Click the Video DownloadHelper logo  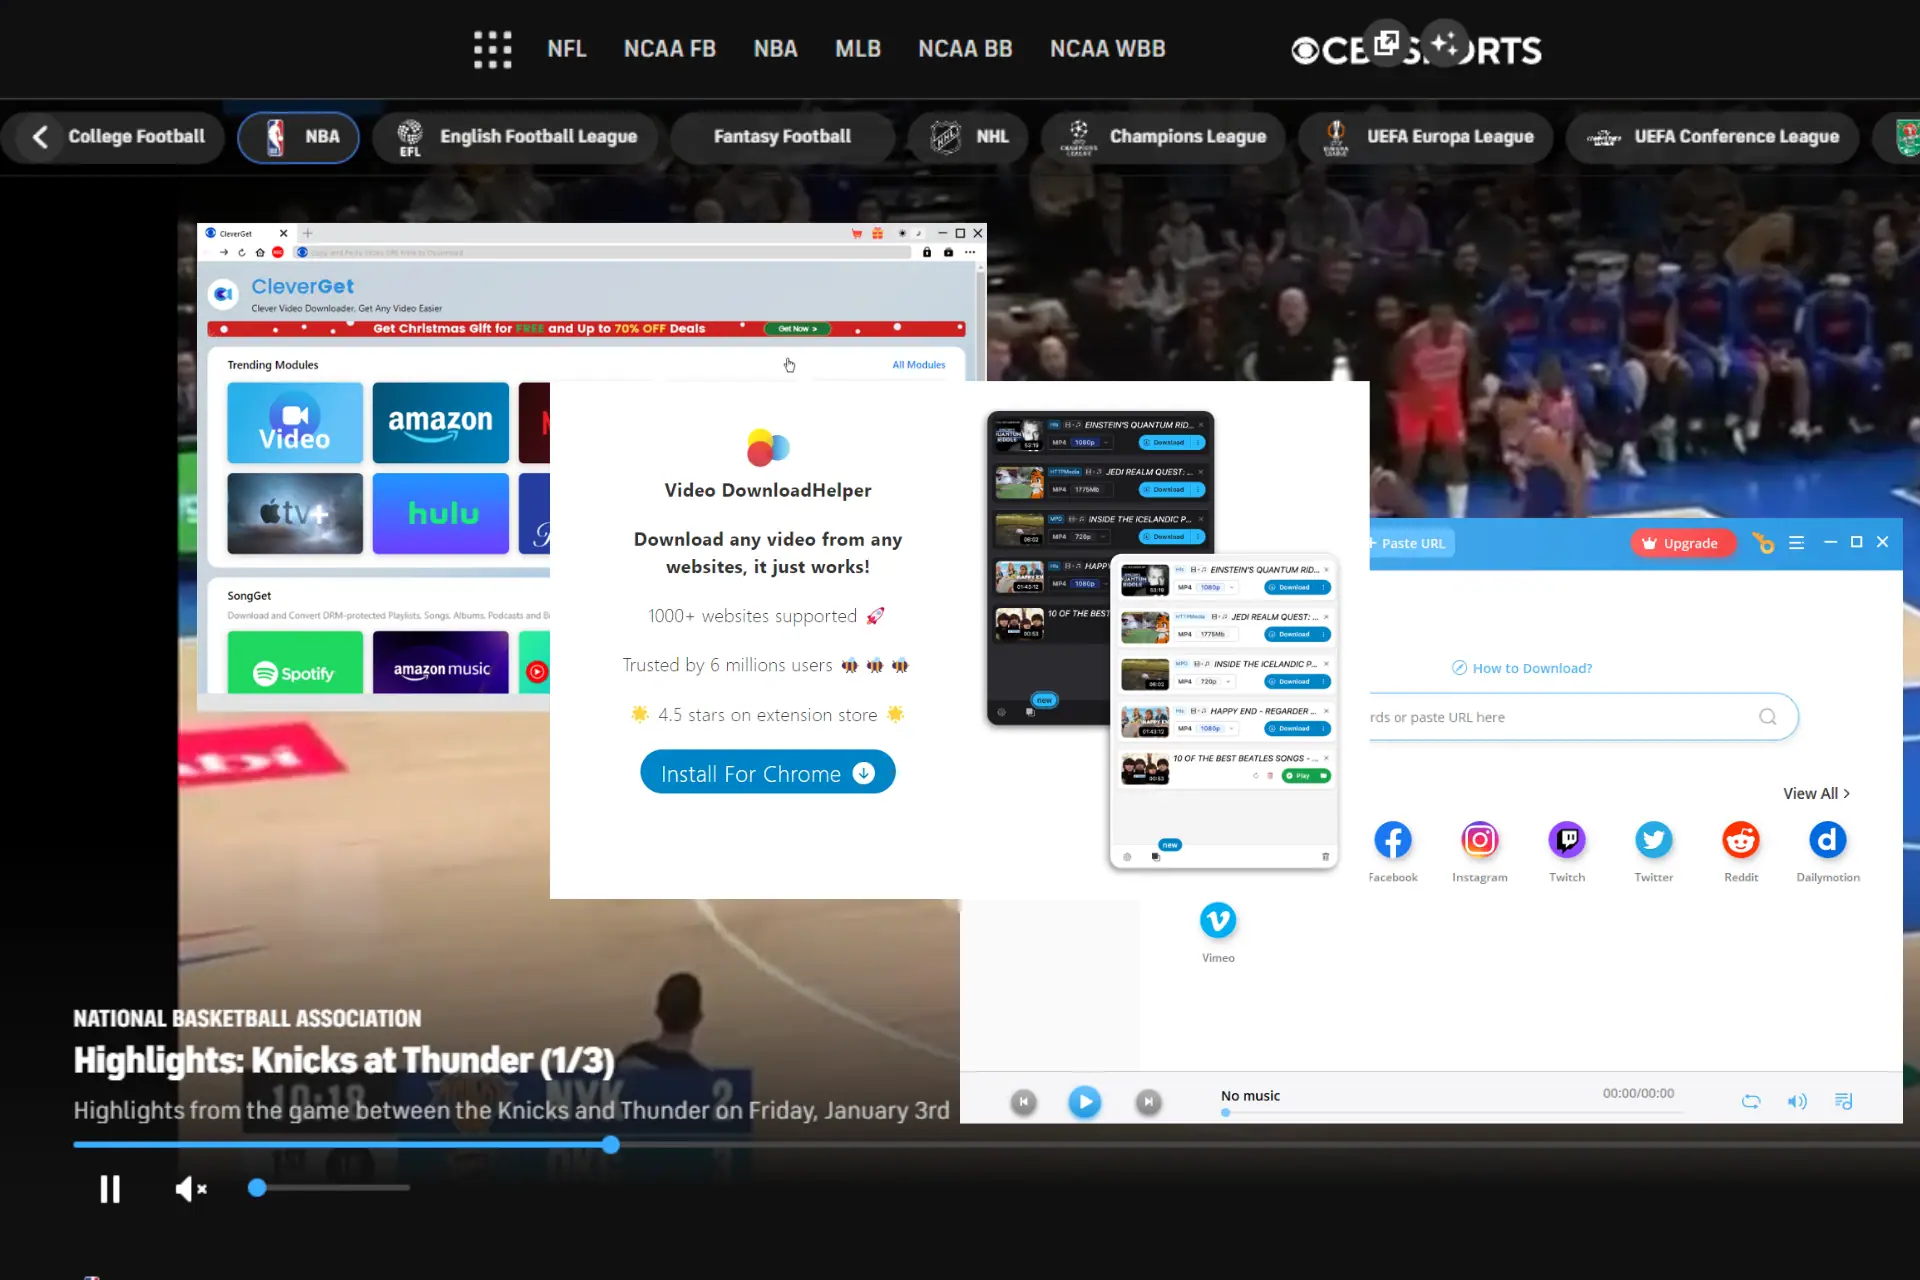pyautogui.click(x=767, y=447)
